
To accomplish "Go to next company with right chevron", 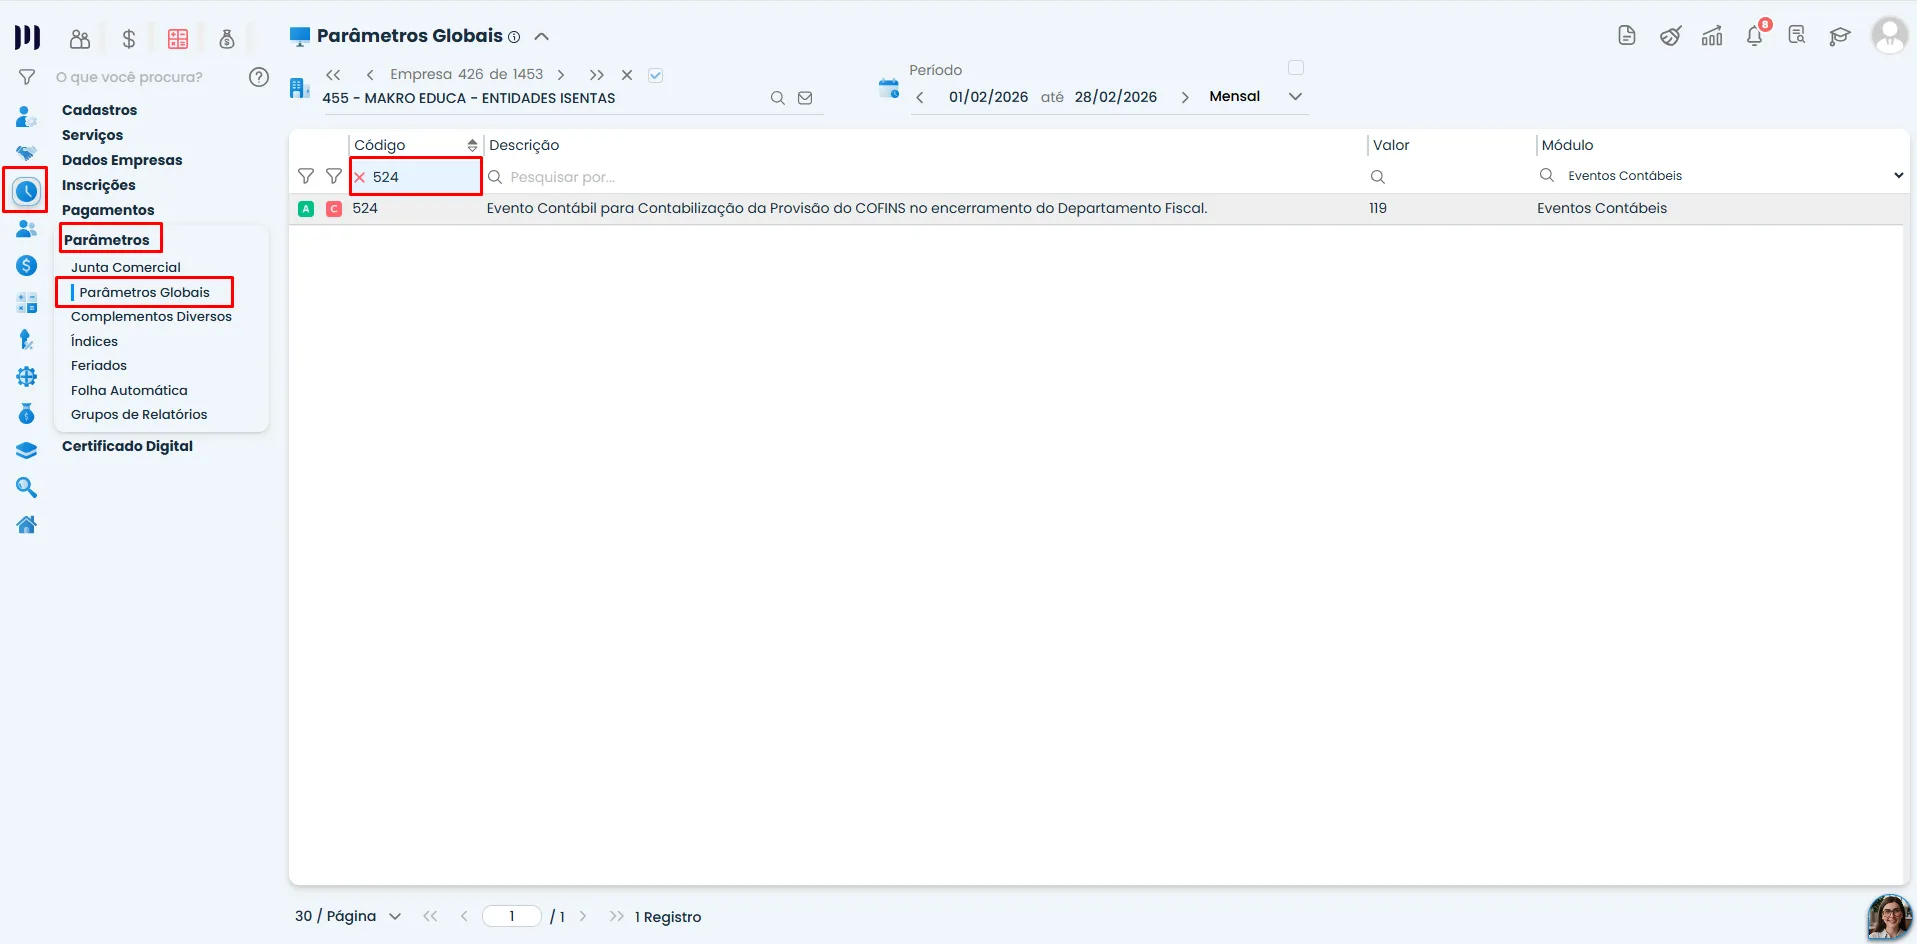I will pyautogui.click(x=561, y=75).
